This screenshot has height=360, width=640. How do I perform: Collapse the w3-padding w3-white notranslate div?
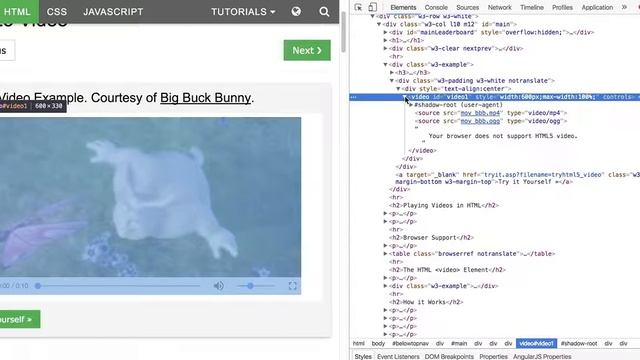point(392,81)
